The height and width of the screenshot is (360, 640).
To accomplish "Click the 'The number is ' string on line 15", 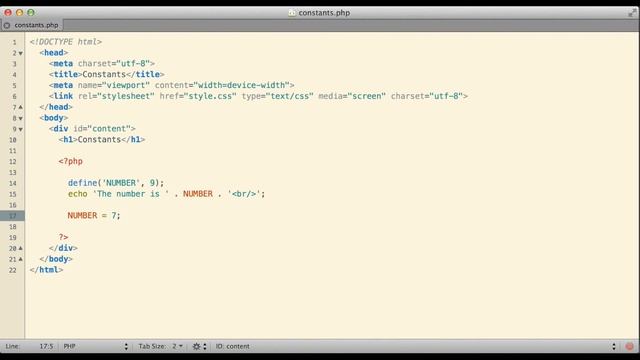I will coord(131,194).
